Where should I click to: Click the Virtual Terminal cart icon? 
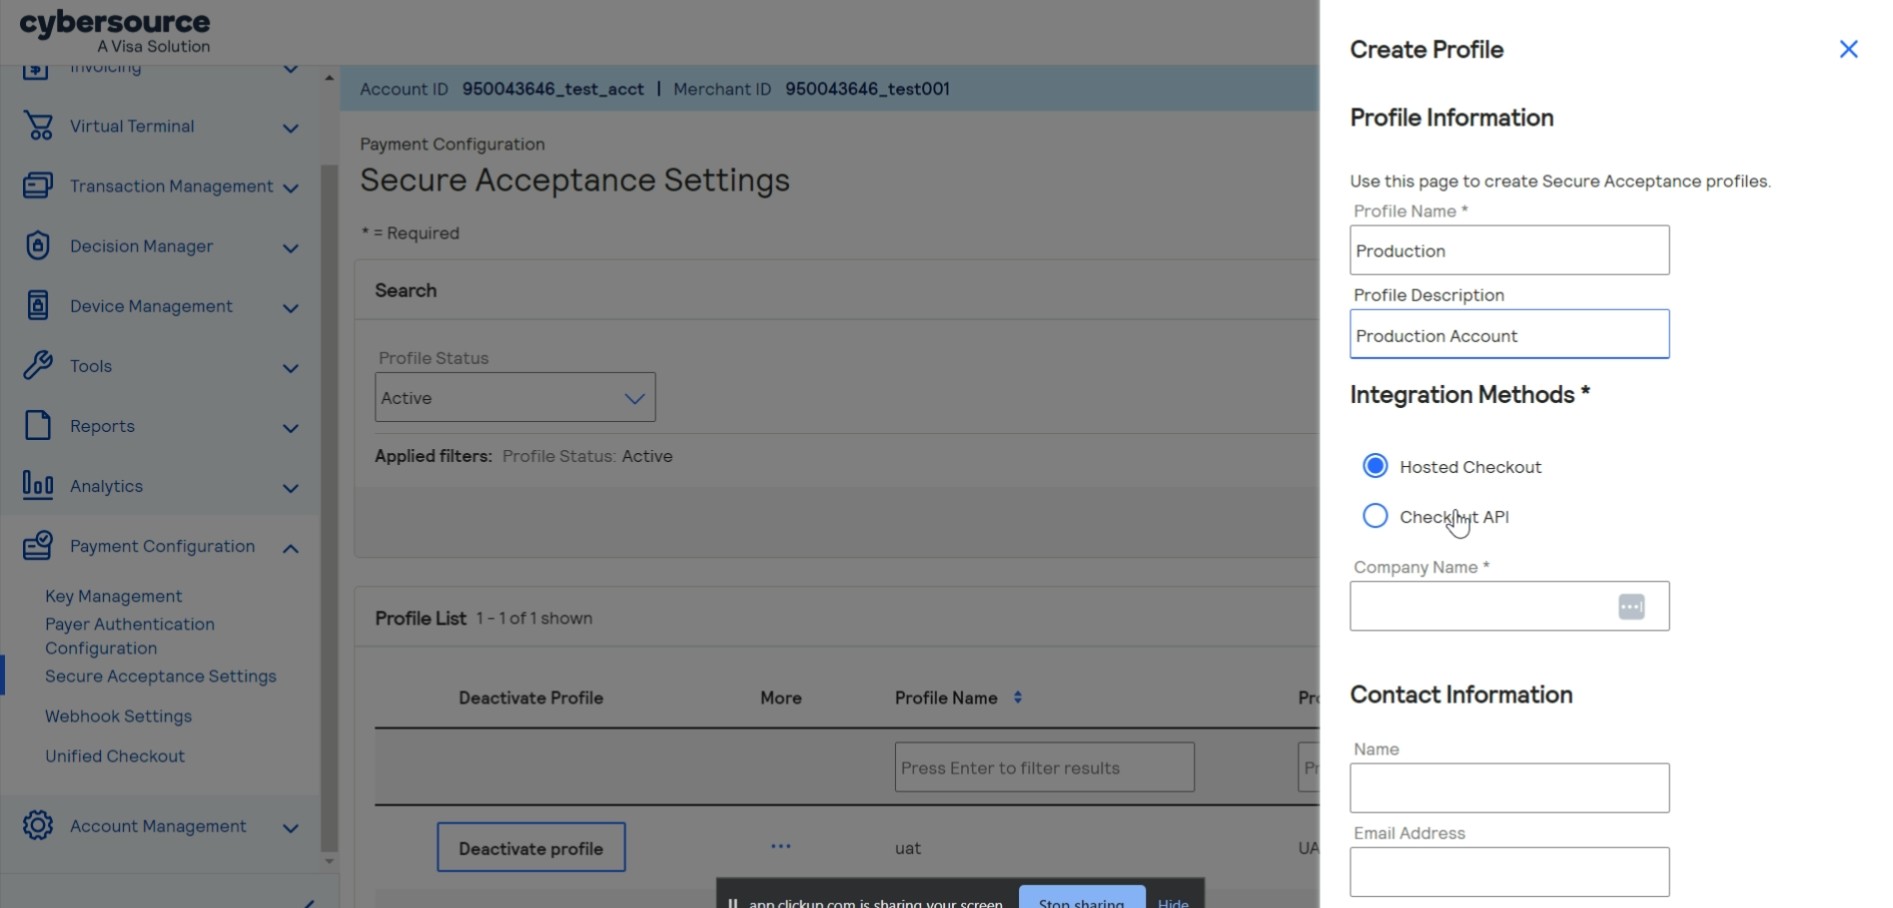coord(38,126)
